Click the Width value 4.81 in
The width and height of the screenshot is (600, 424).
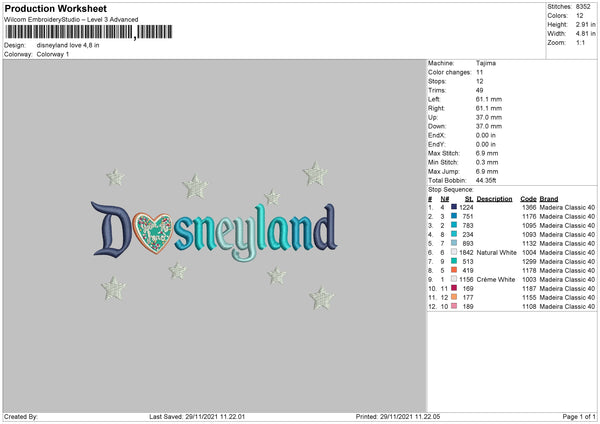[x=585, y=34]
